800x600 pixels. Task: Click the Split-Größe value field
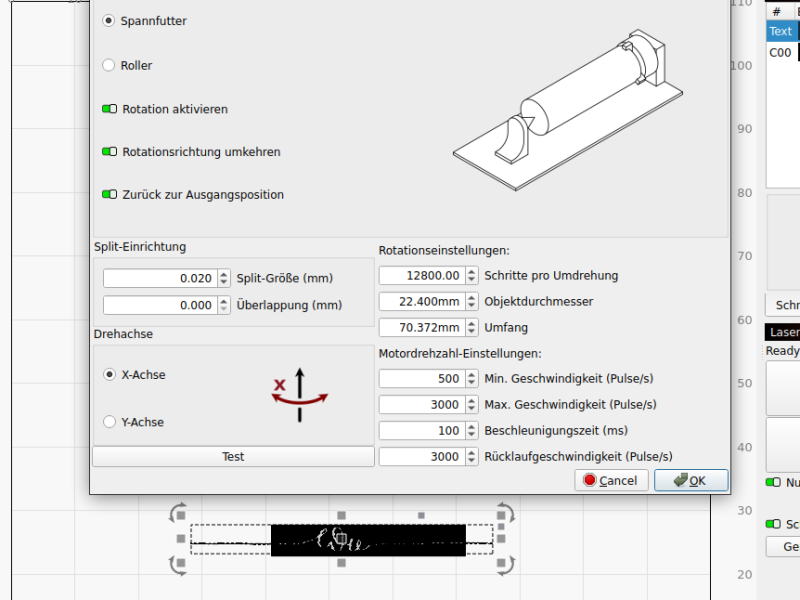(x=160, y=278)
